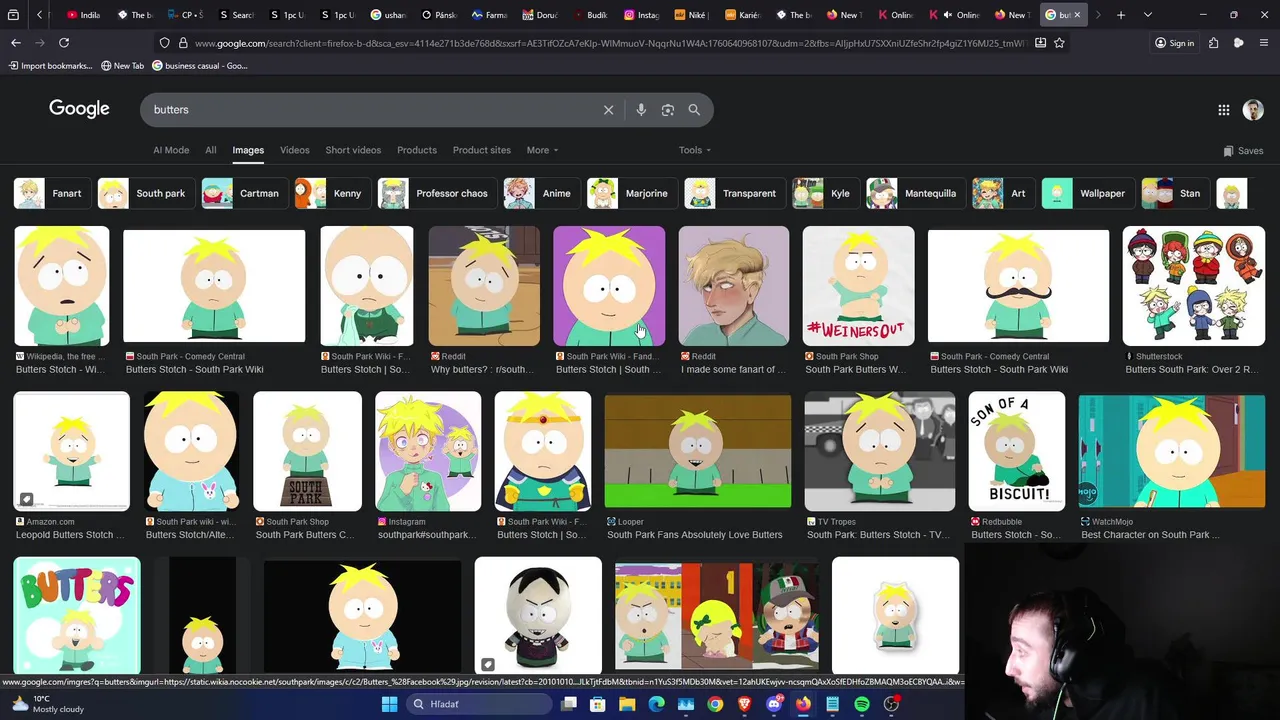
Task: Filter images by Kyle chip
Action: (825, 193)
